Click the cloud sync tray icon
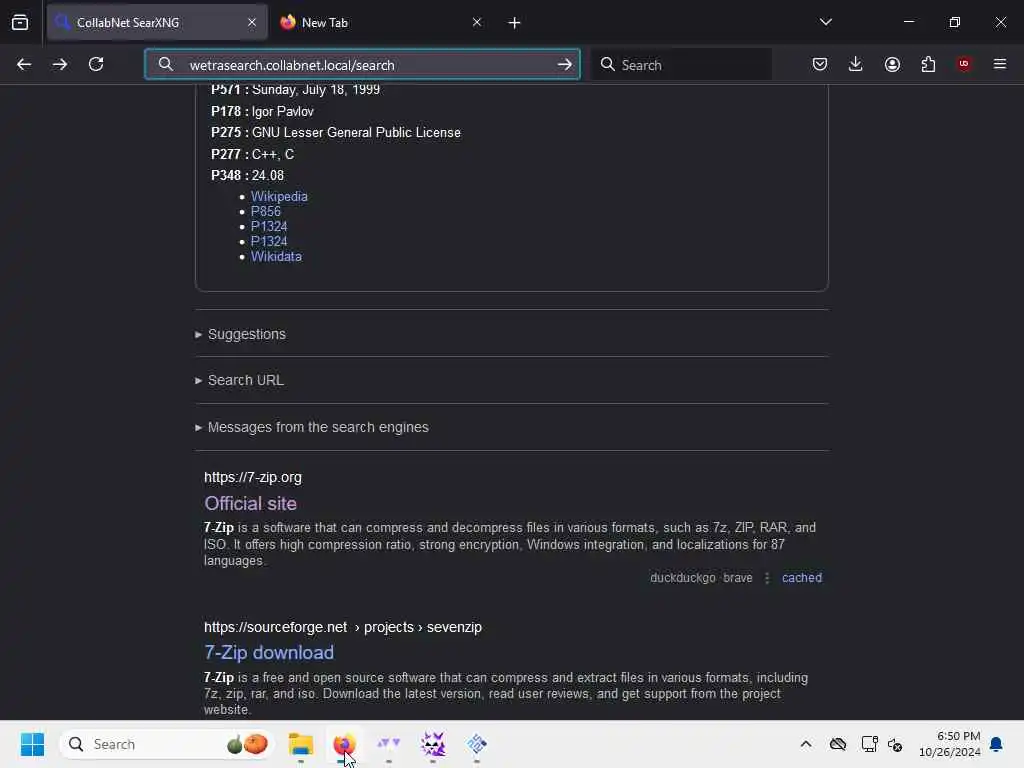 point(838,744)
